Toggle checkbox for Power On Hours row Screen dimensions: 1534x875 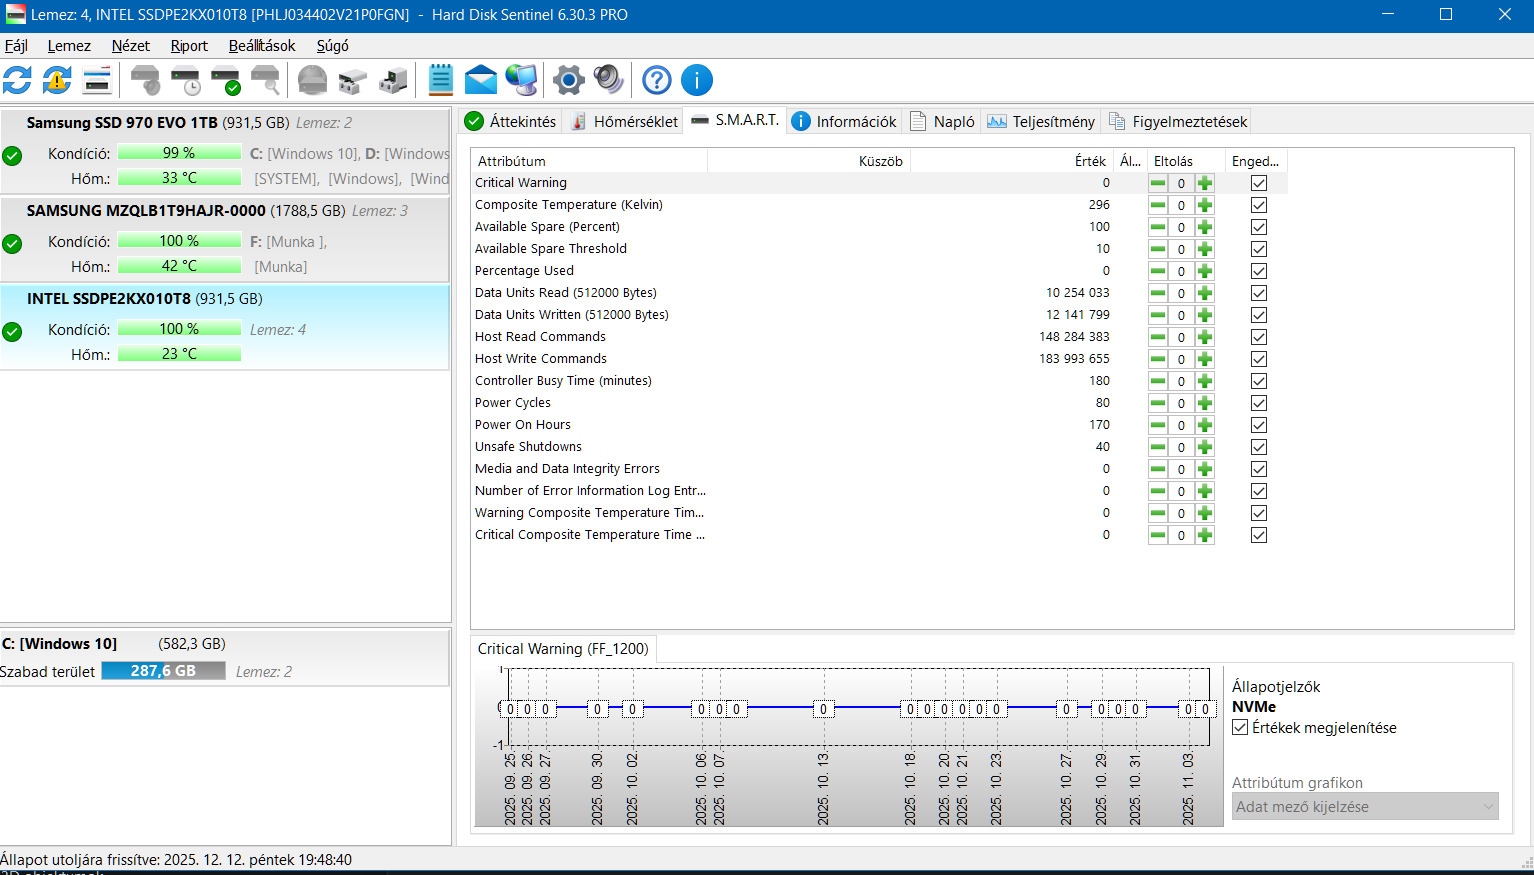[1259, 425]
